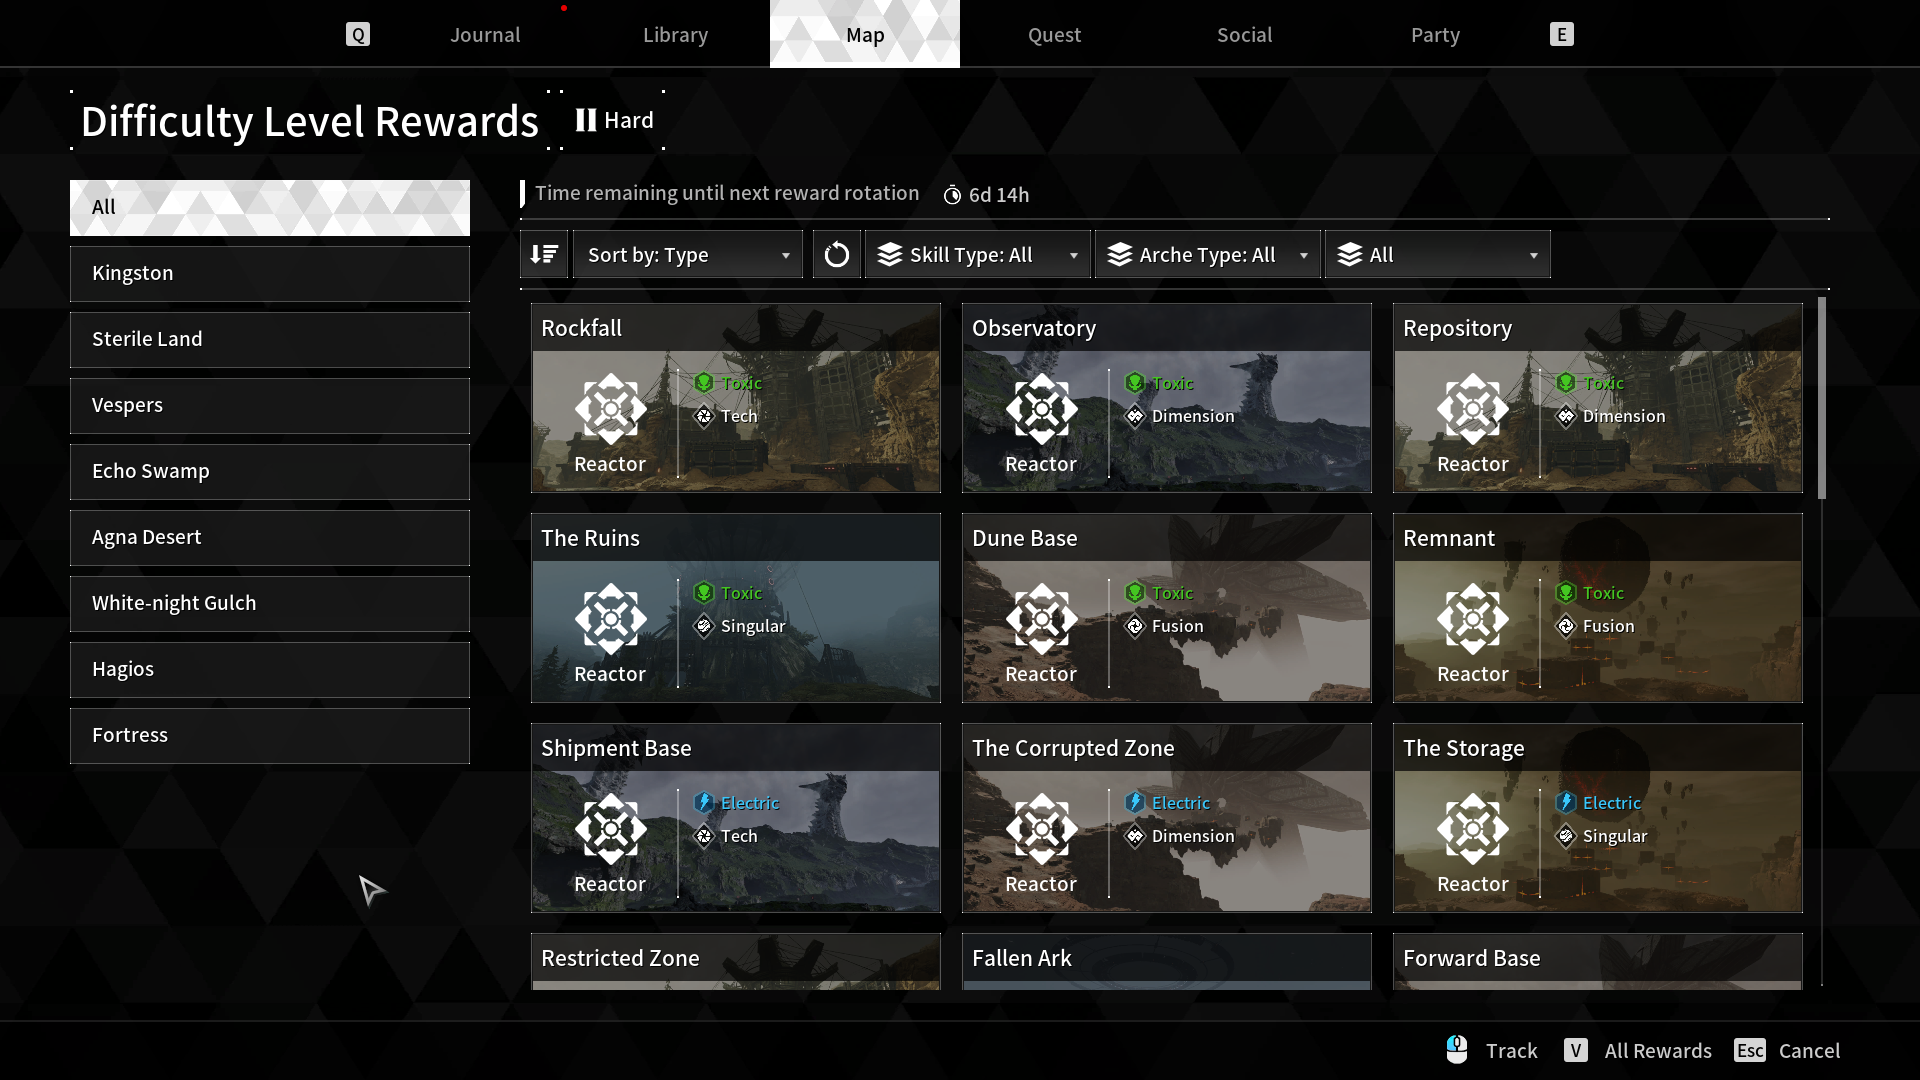Click the Electric attribute icon on Shipment Base
Image resolution: width=1920 pixels, height=1080 pixels.
pos(704,802)
